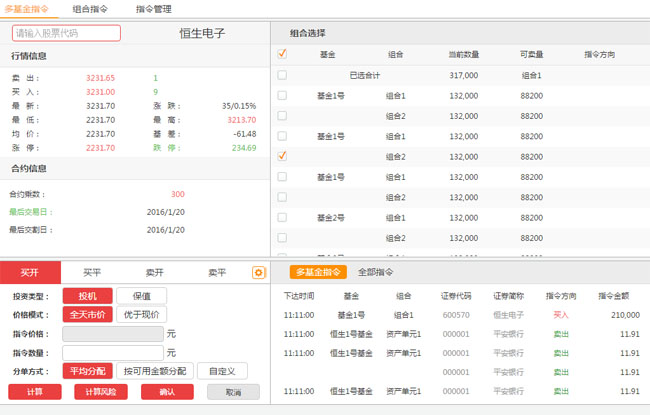This screenshot has height=415, width=650.
Task: Switch to the 卖开 order tab
Action: (154, 272)
